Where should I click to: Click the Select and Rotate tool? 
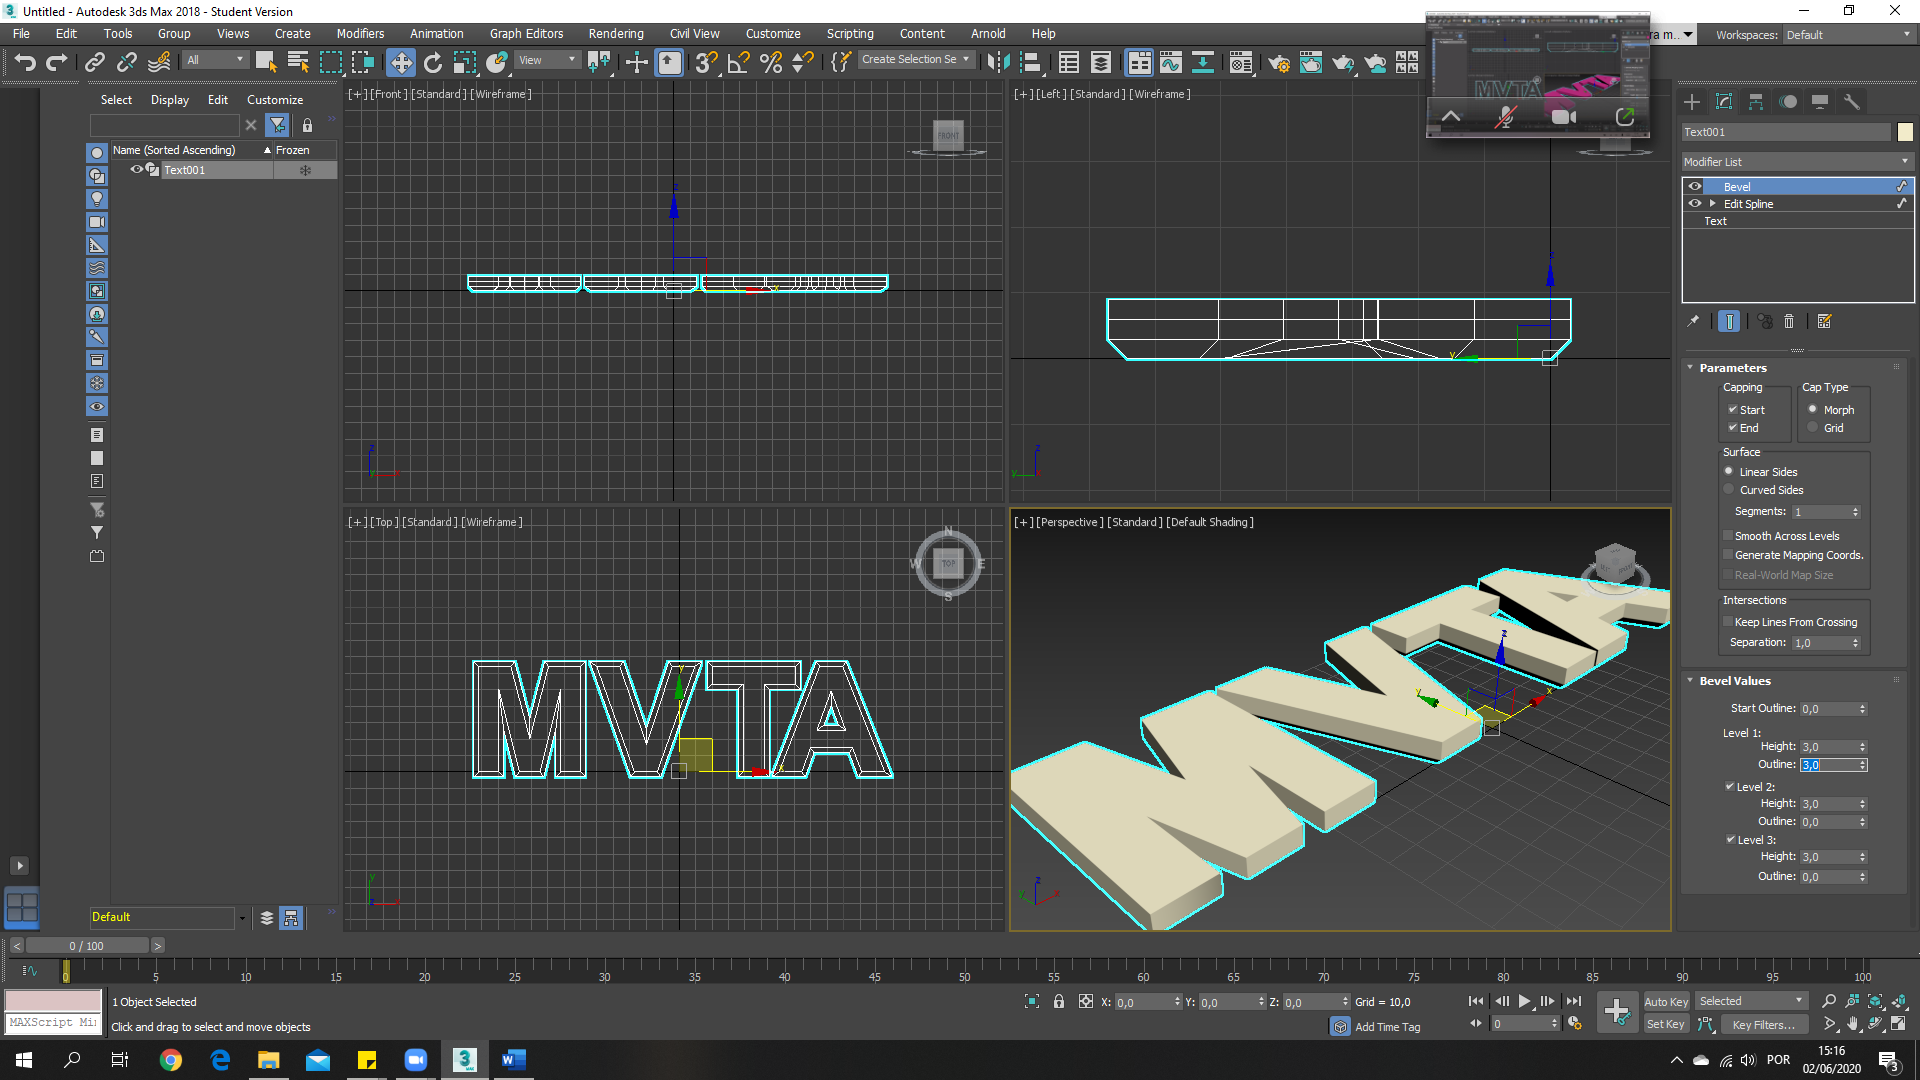(x=432, y=63)
